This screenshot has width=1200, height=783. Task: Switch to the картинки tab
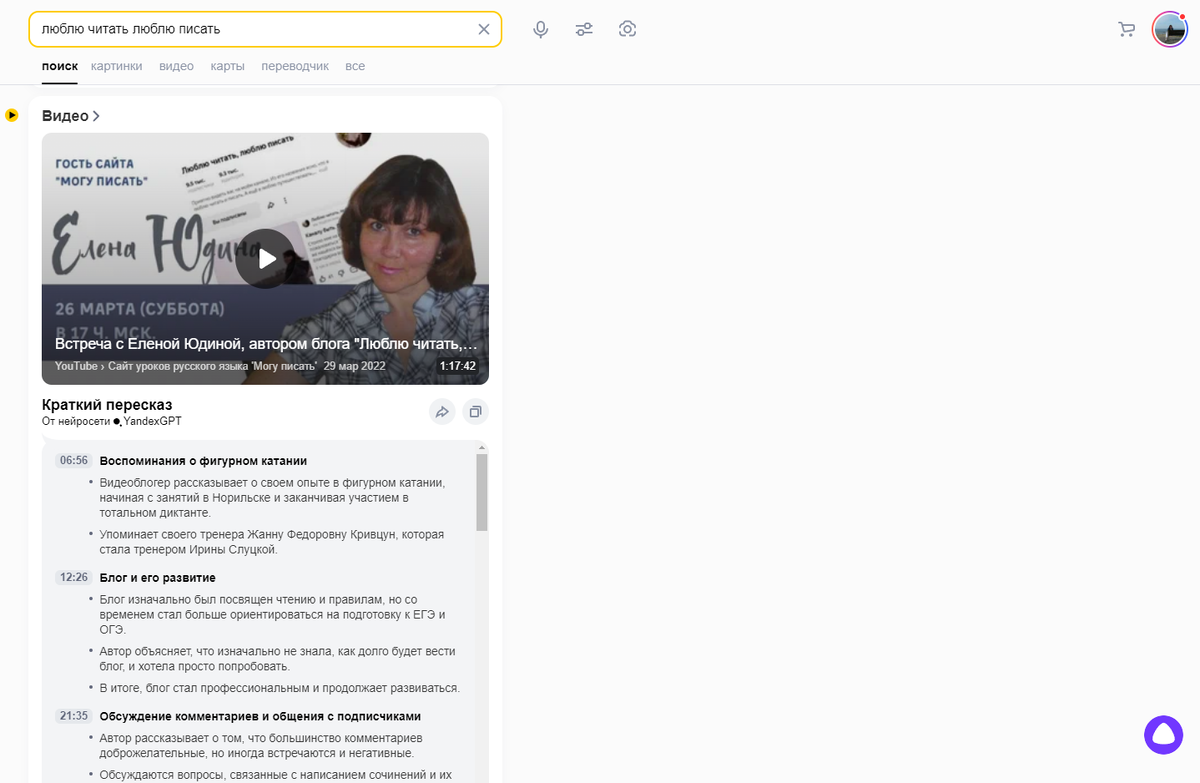116,66
